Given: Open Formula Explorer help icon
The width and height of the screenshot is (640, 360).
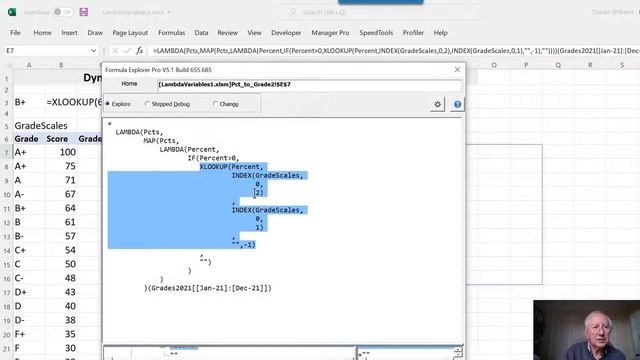Looking at the screenshot, I should coord(457,104).
